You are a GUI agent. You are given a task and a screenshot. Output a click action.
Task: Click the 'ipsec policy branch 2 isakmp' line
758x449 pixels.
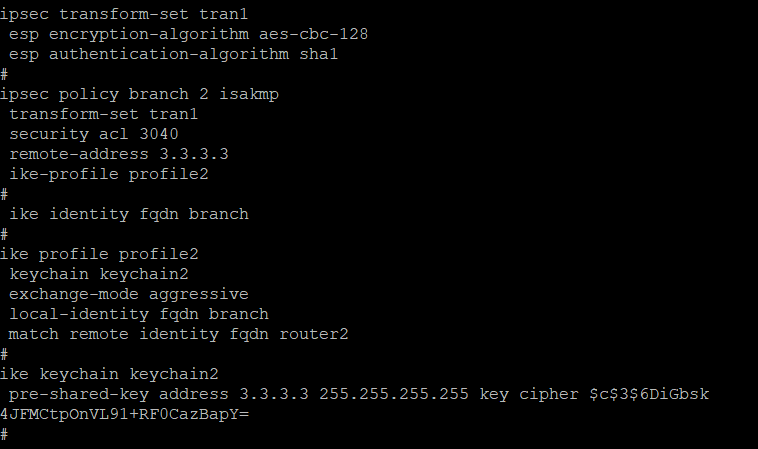[139, 93]
